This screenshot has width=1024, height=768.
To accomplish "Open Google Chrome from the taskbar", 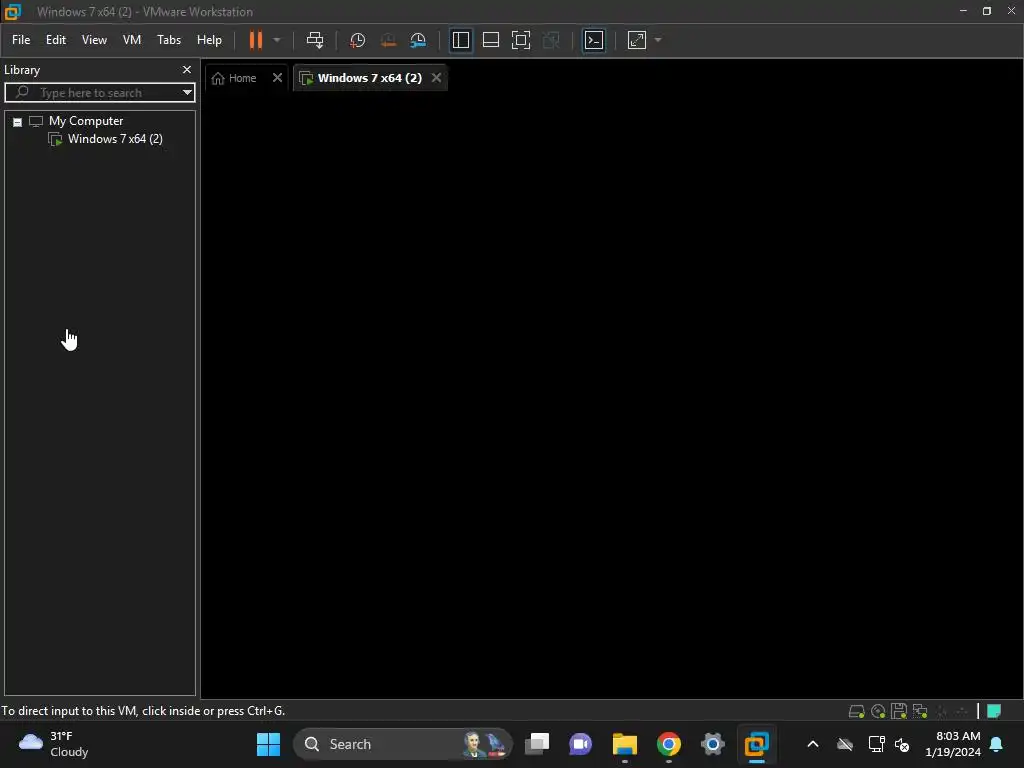I will coord(668,744).
